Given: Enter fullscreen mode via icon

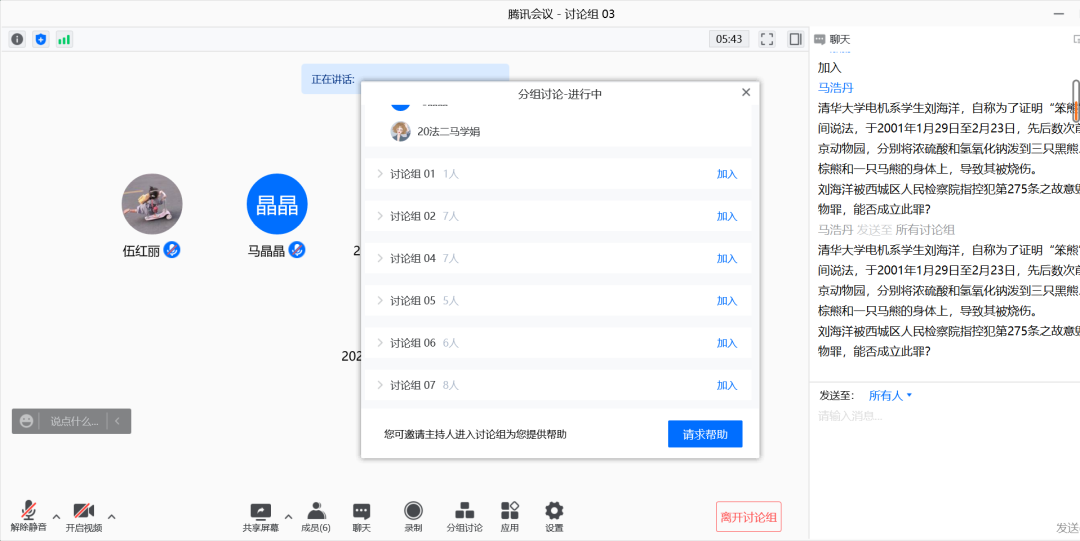Looking at the screenshot, I should click(767, 39).
